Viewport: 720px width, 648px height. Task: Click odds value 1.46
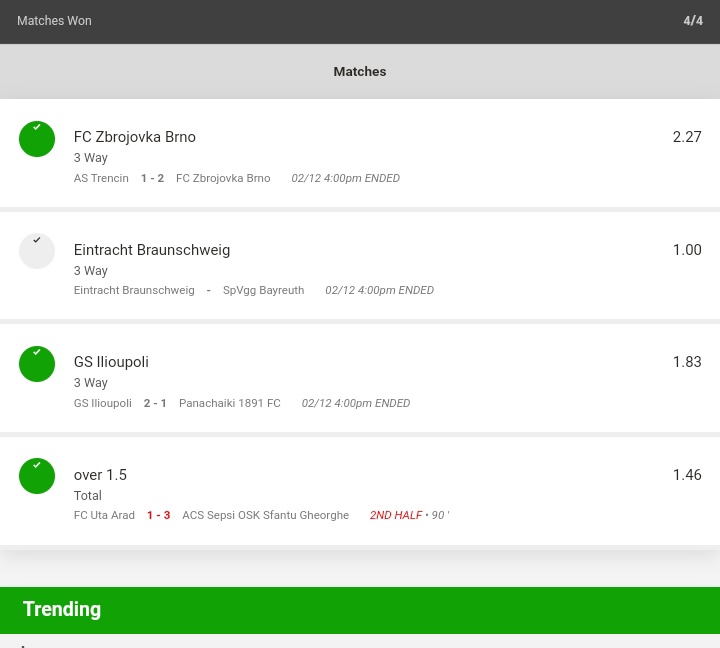pyautogui.click(x=687, y=475)
